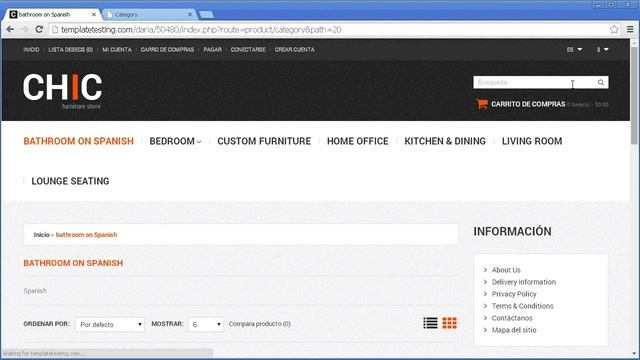This screenshot has height=360, width=640.
Task: Close the 'Category' browser tab
Action: point(190,14)
